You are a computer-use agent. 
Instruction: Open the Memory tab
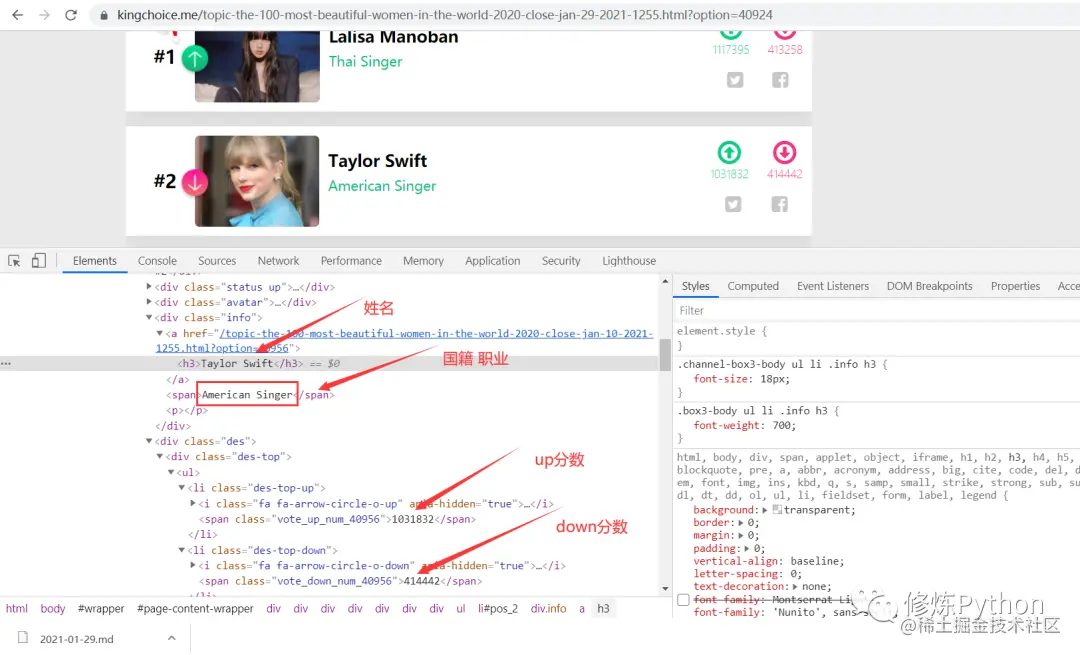click(x=423, y=261)
